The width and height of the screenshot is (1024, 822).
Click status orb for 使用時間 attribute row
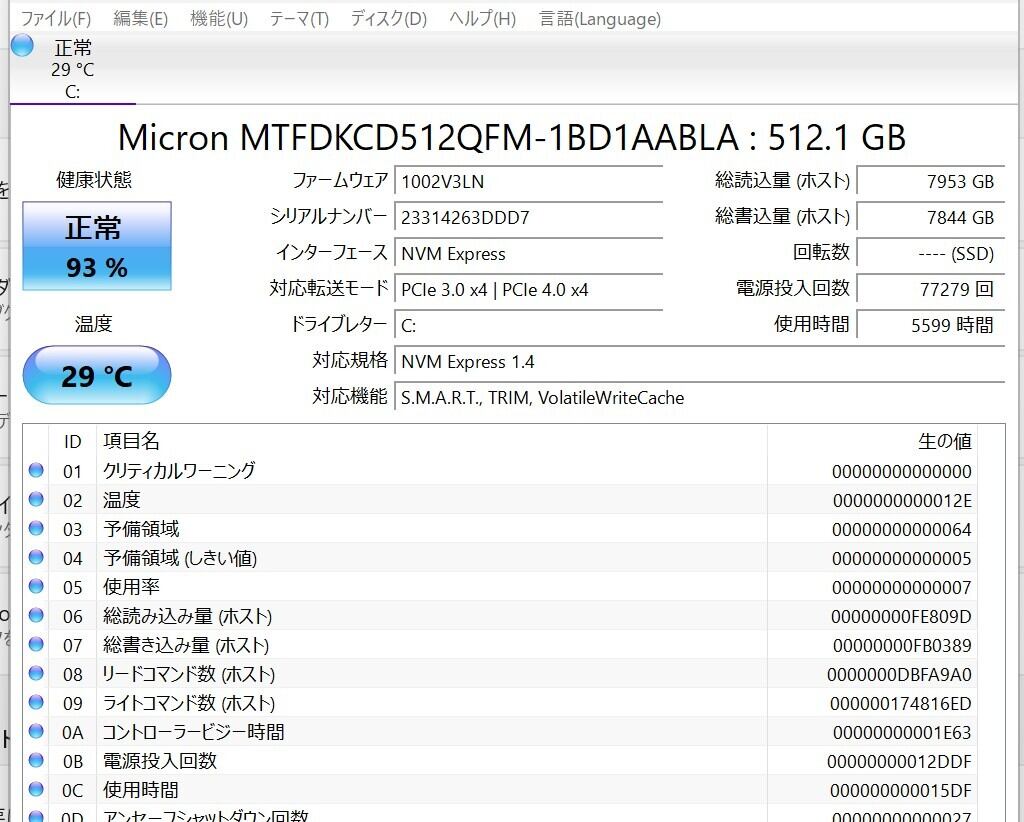click(x=37, y=789)
